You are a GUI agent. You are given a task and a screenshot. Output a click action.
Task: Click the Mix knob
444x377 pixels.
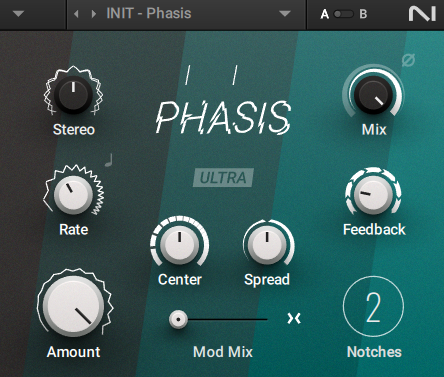(373, 94)
